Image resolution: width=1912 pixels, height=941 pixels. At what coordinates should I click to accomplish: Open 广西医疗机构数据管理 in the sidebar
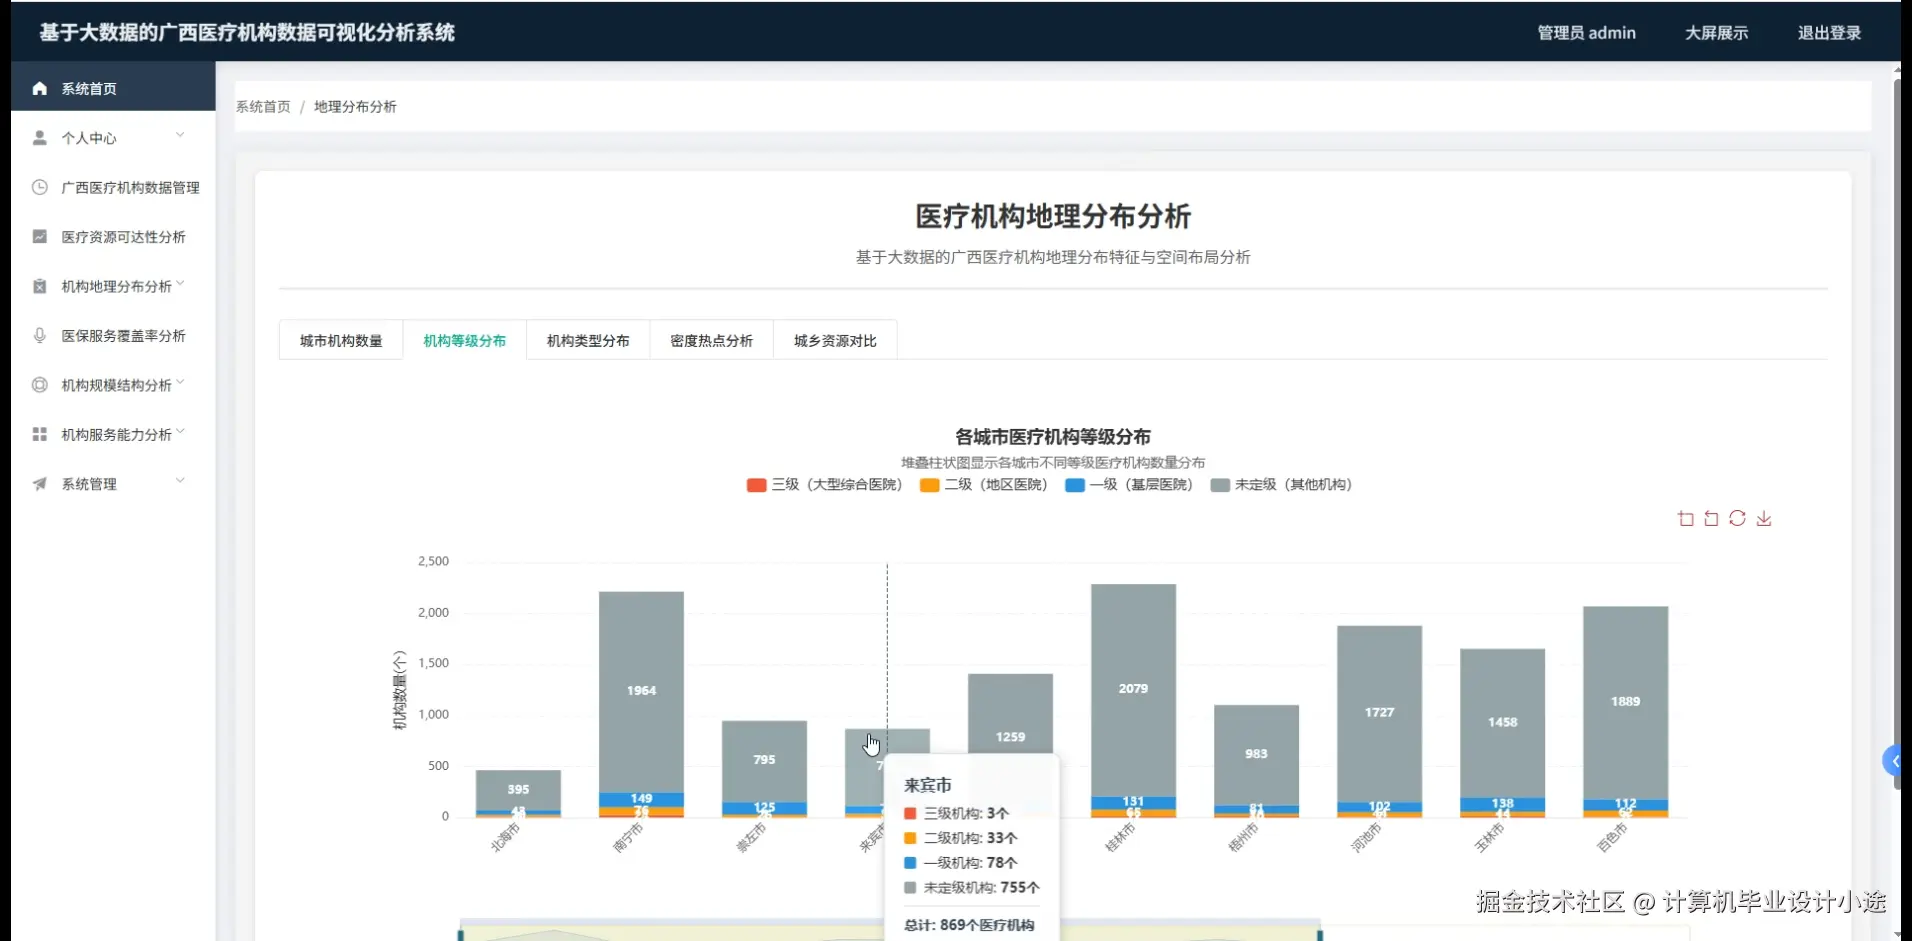pyautogui.click(x=113, y=187)
